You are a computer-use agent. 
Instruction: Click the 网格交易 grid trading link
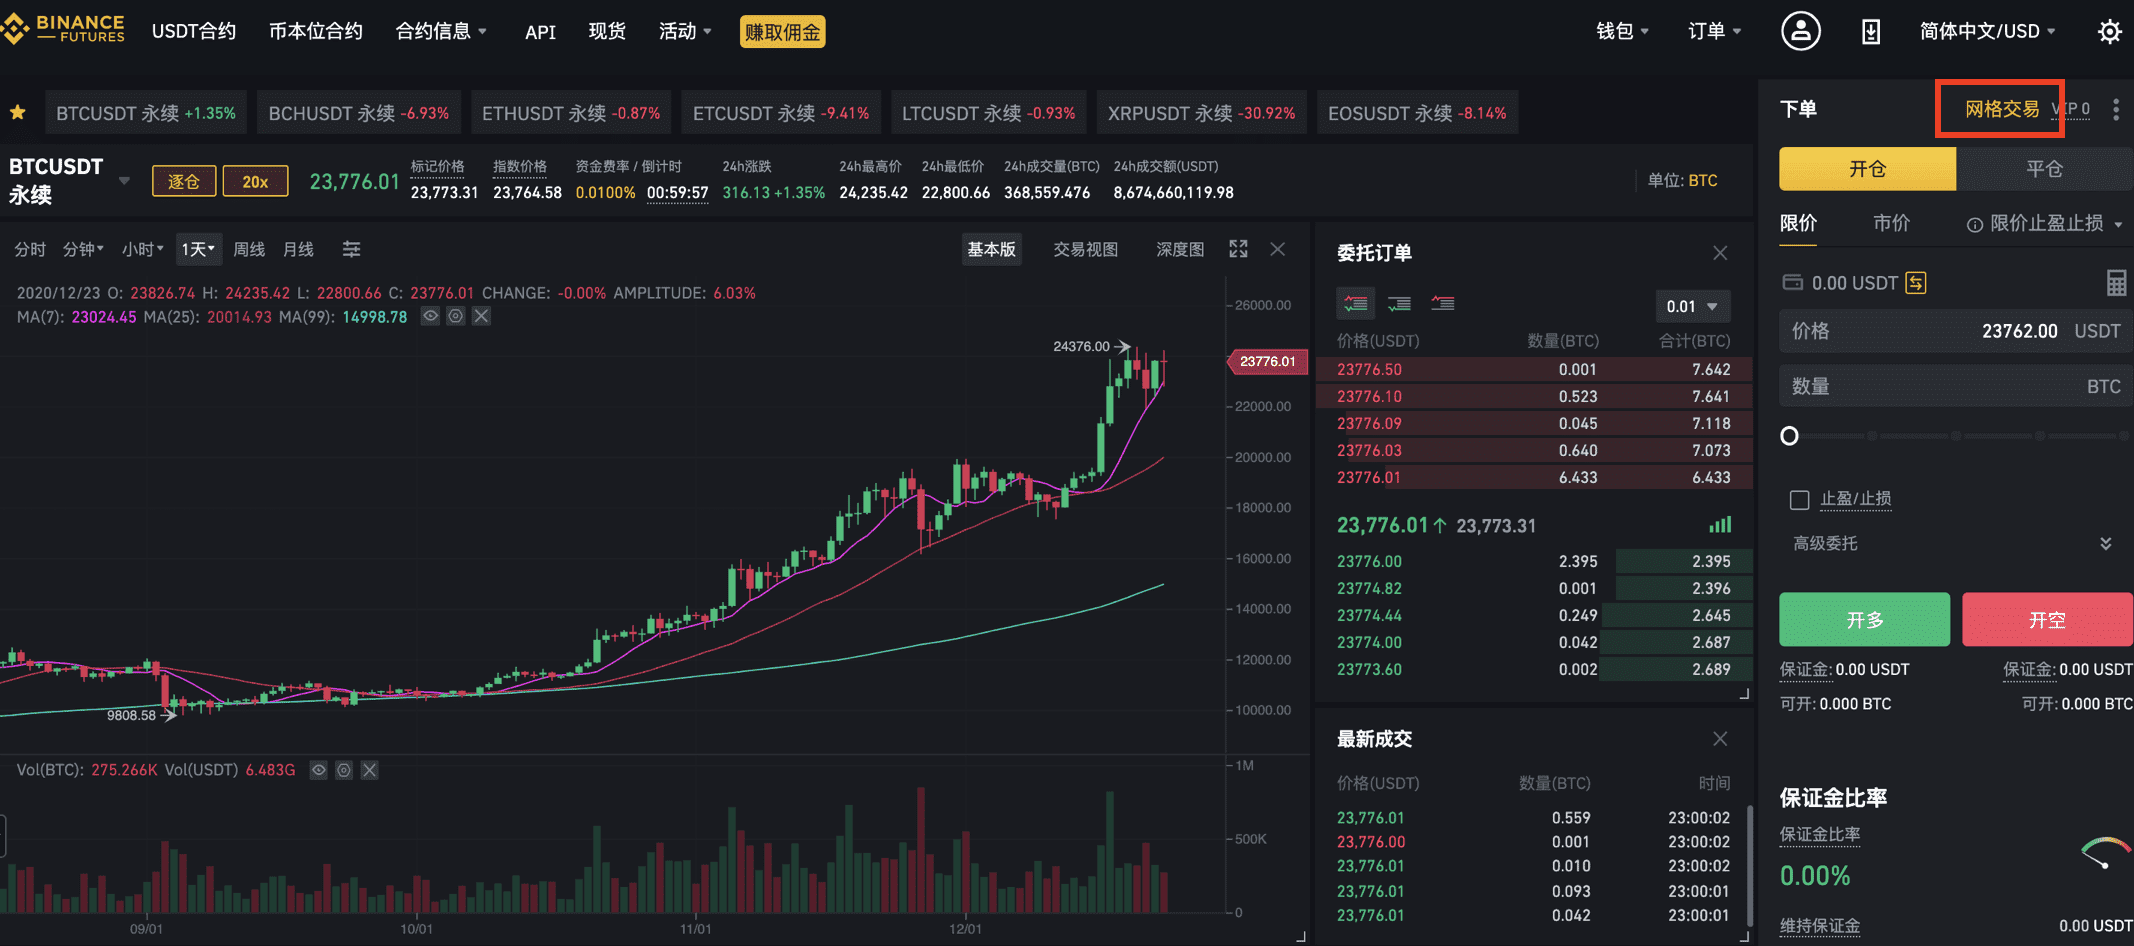tap(2002, 109)
